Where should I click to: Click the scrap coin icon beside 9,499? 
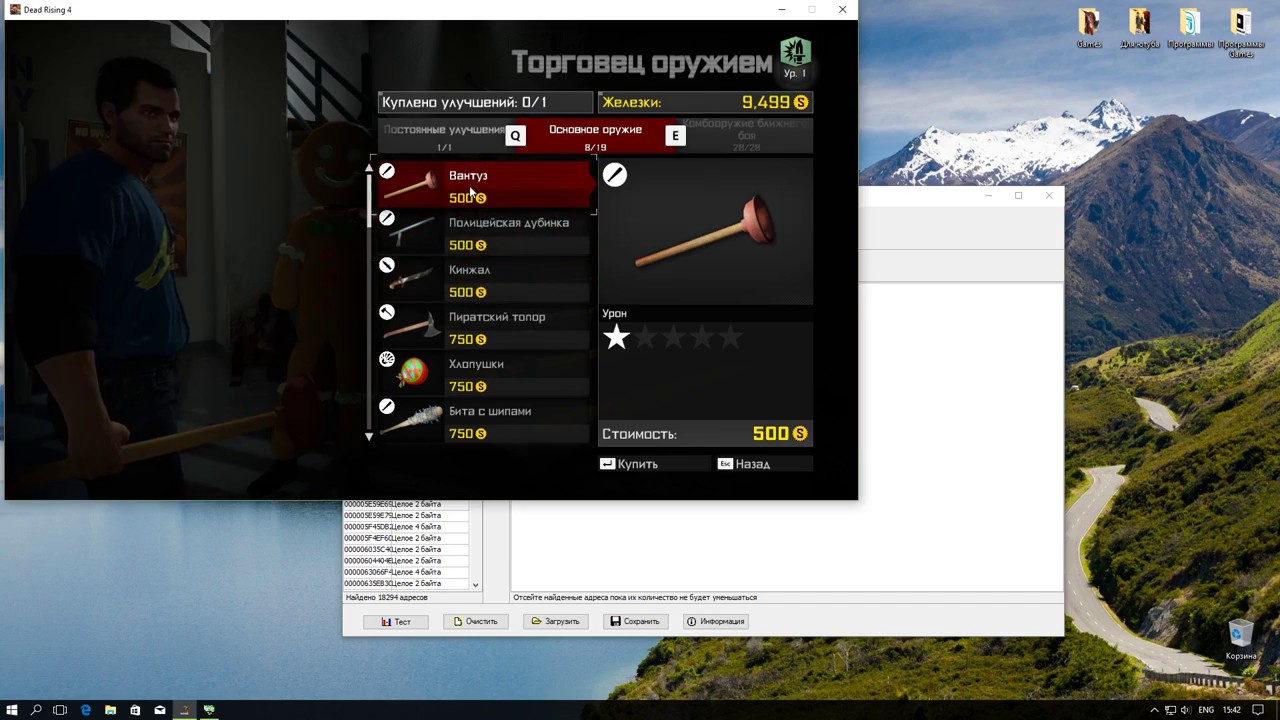click(801, 102)
